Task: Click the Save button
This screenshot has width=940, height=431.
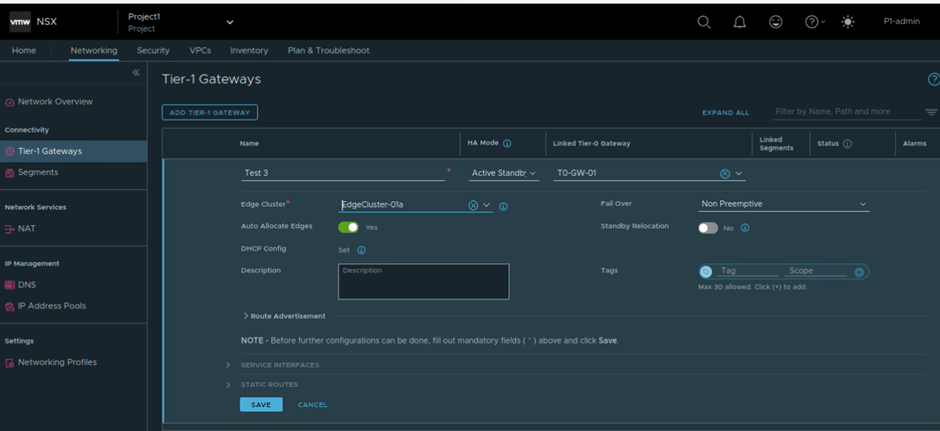Action: tap(261, 405)
